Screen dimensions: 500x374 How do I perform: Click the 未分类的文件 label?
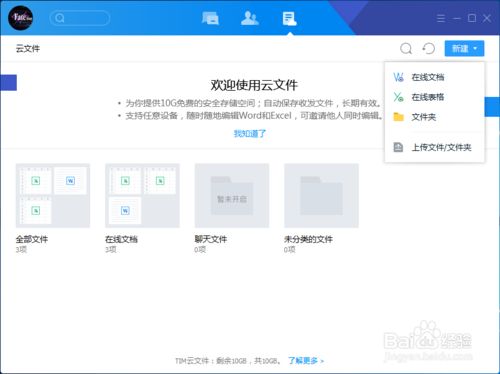[x=308, y=239]
